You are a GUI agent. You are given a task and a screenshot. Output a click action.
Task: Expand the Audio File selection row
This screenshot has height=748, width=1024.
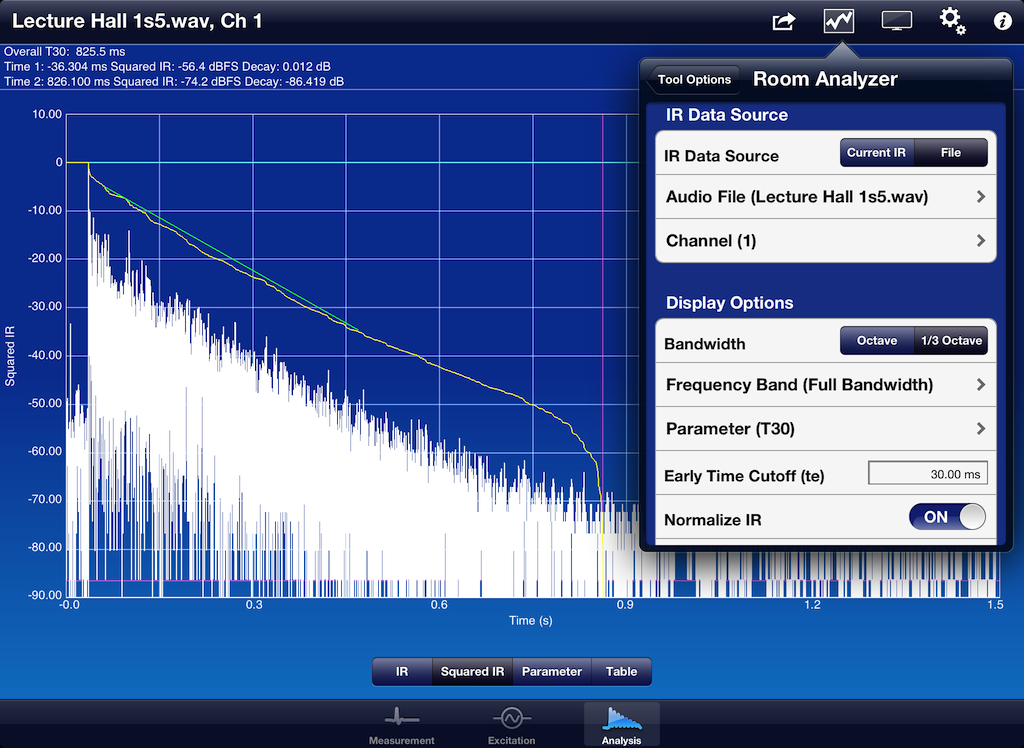[825, 197]
